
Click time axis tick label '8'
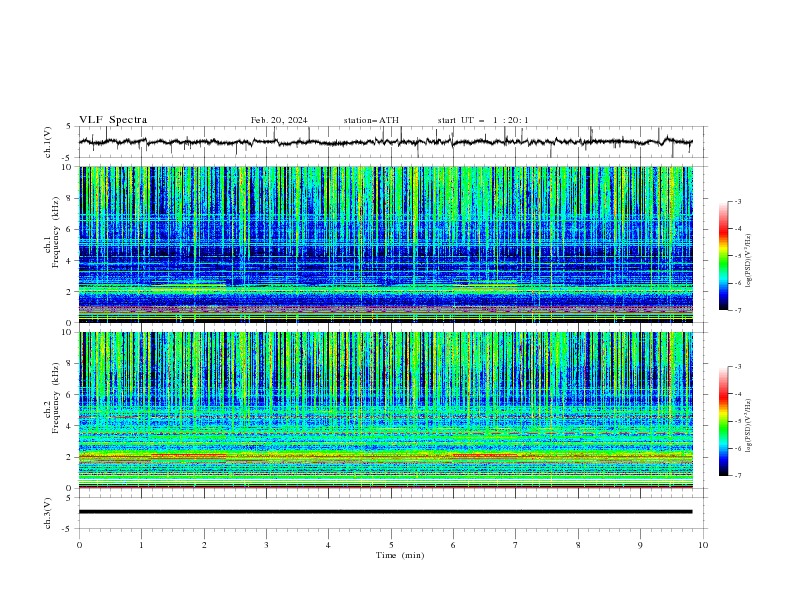tap(578, 545)
